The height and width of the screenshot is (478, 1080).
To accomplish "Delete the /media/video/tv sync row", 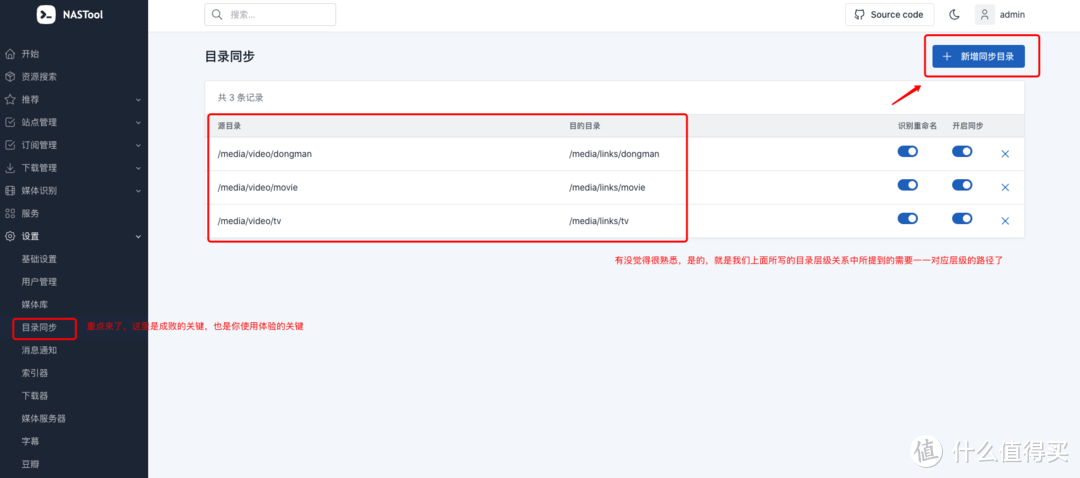I will (x=1005, y=221).
